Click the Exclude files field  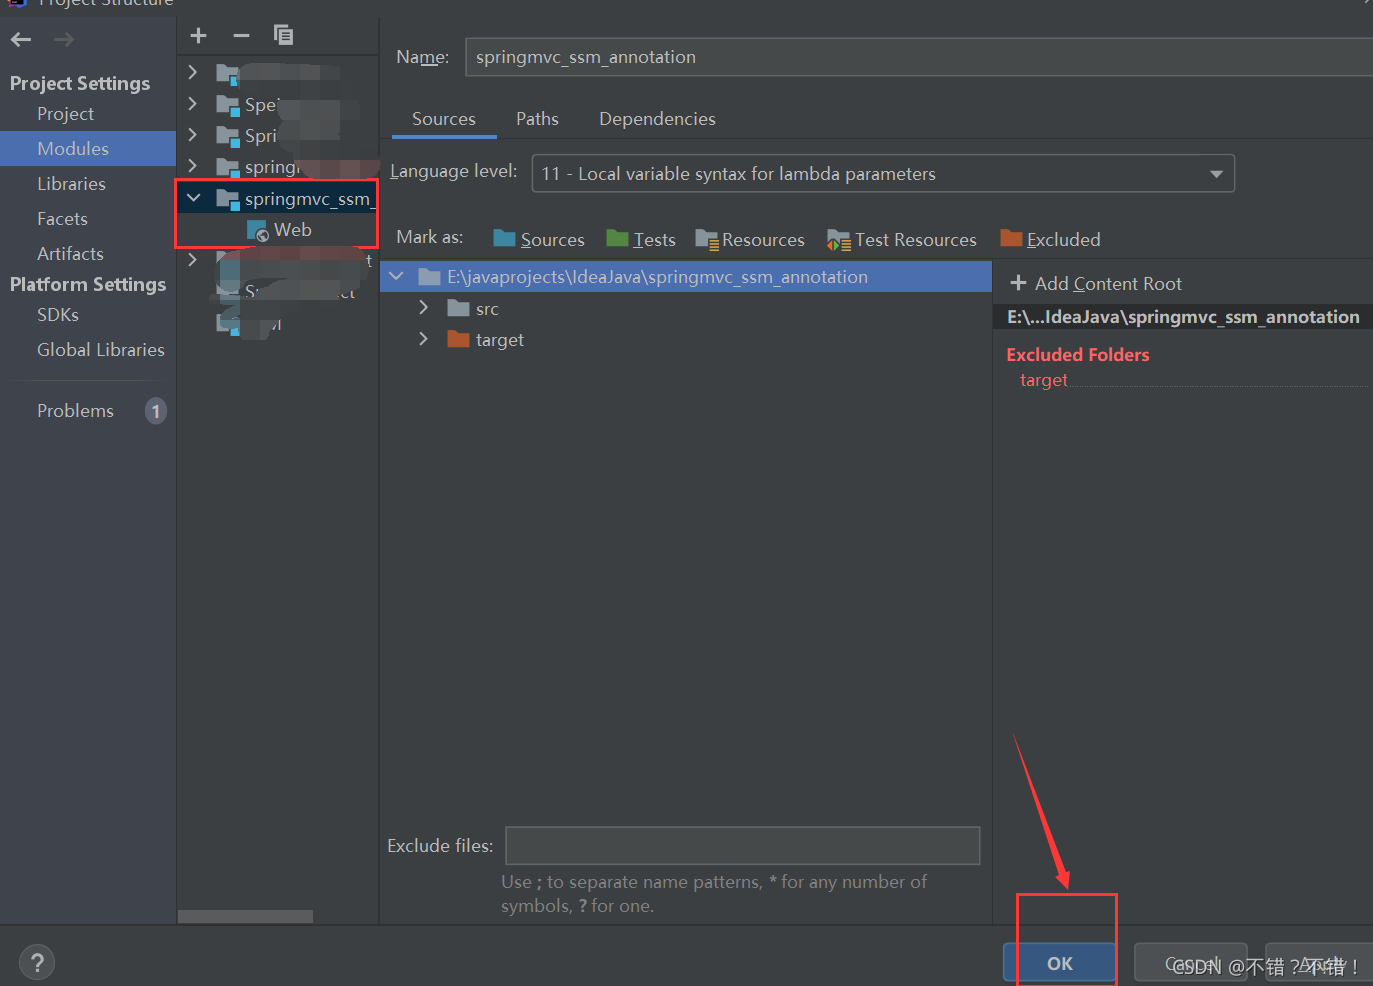click(x=742, y=846)
